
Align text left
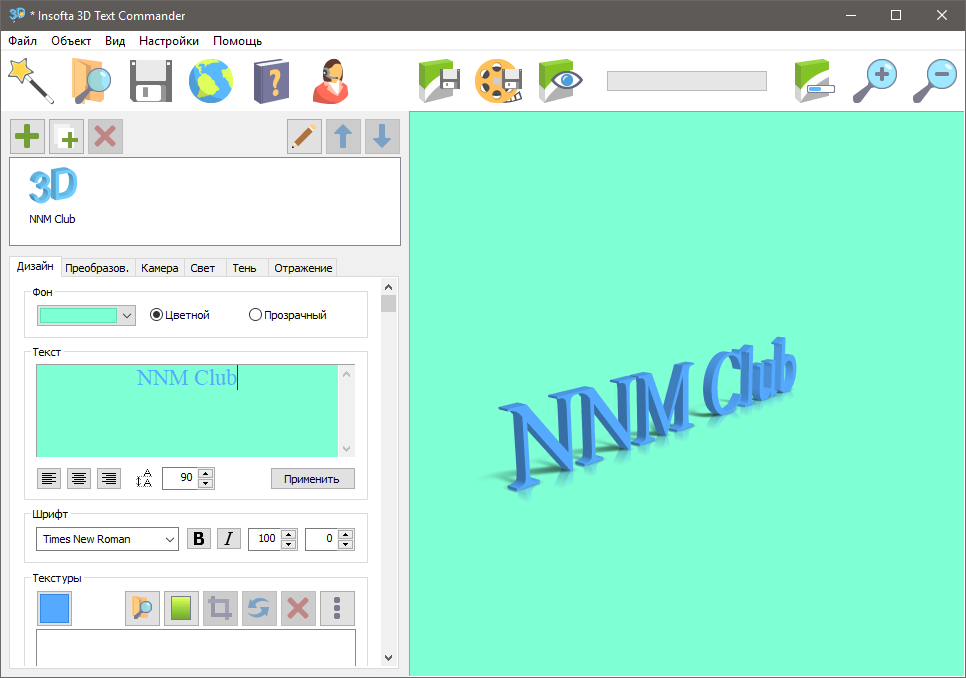(x=49, y=478)
